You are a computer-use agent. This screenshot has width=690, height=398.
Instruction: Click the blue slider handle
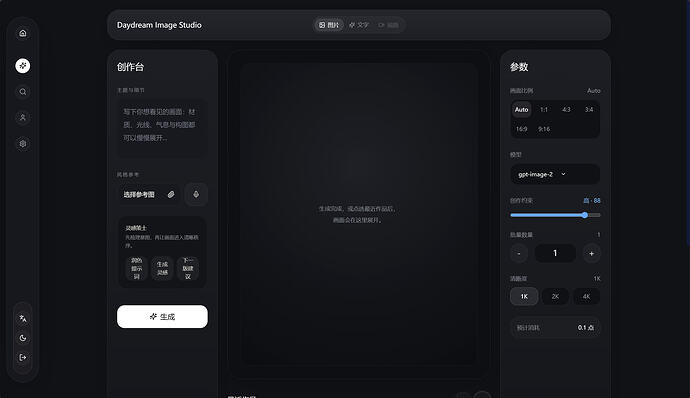pyautogui.click(x=585, y=215)
